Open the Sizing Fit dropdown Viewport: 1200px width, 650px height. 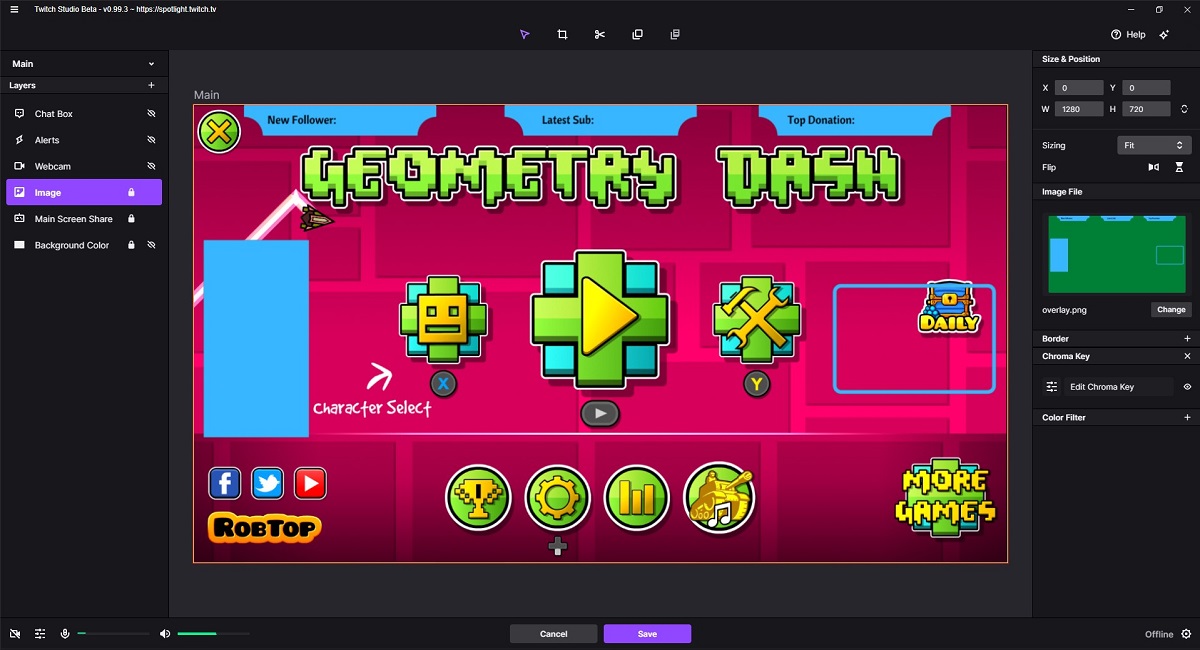pyautogui.click(x=1154, y=145)
